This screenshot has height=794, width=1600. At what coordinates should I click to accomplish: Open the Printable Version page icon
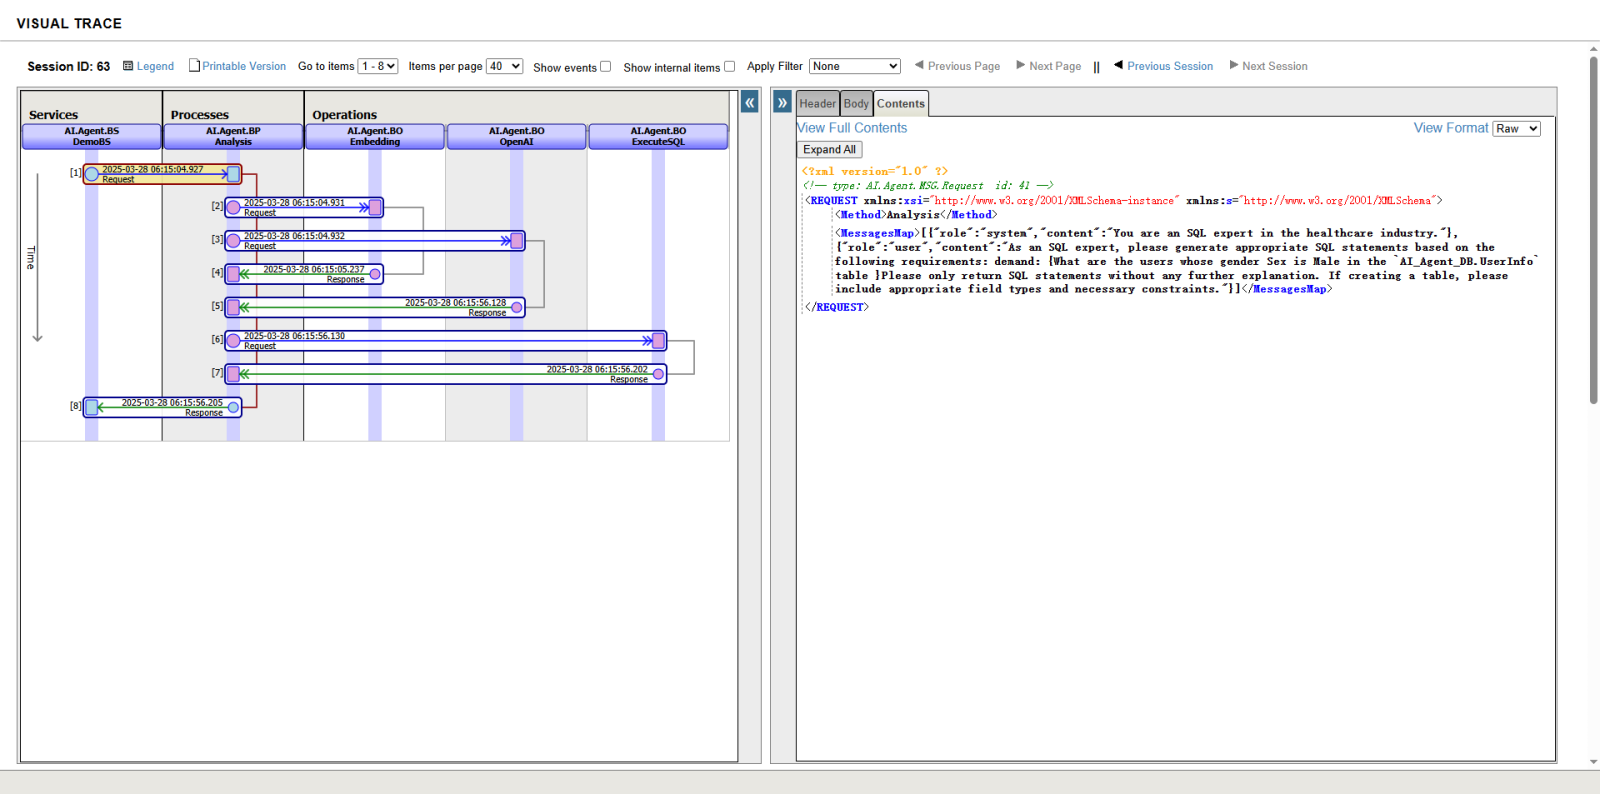click(195, 65)
